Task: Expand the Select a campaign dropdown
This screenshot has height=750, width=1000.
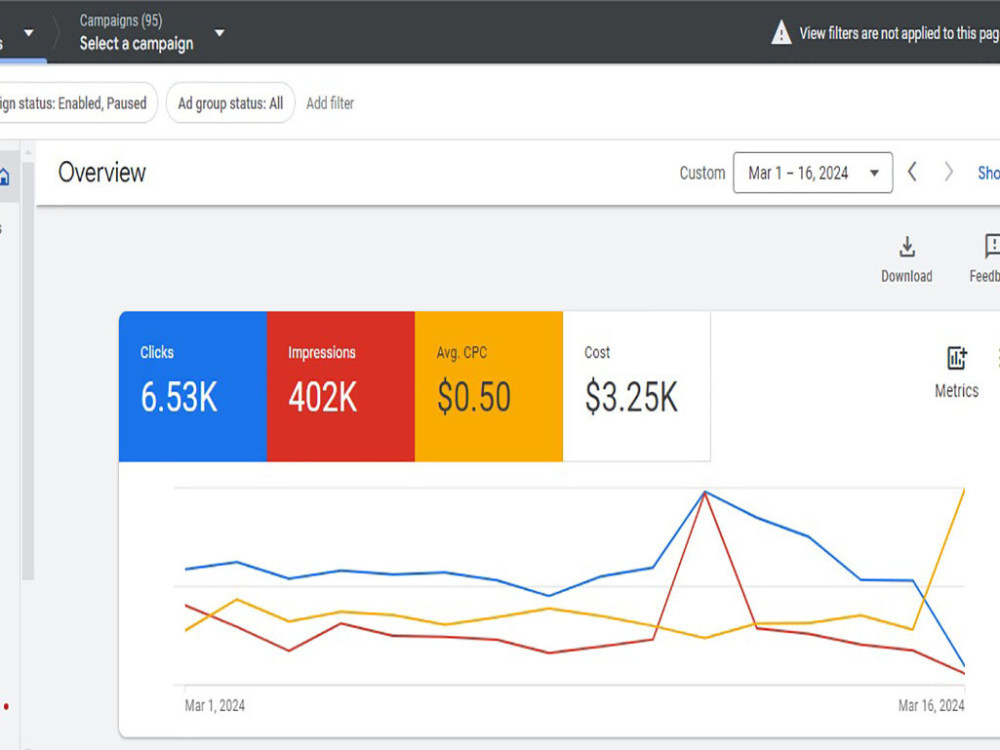Action: (219, 33)
